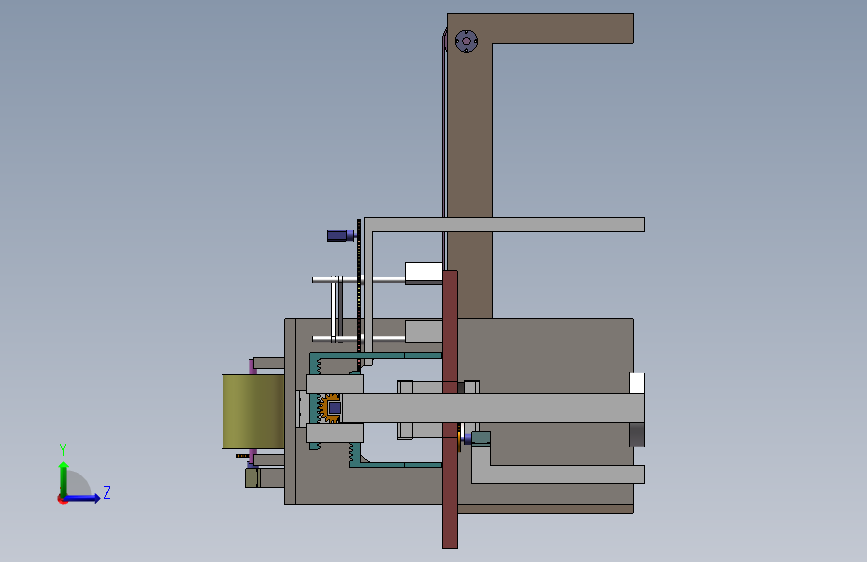Select the dark blue cylinder near the chain
867x562 pixels.
coord(340,236)
